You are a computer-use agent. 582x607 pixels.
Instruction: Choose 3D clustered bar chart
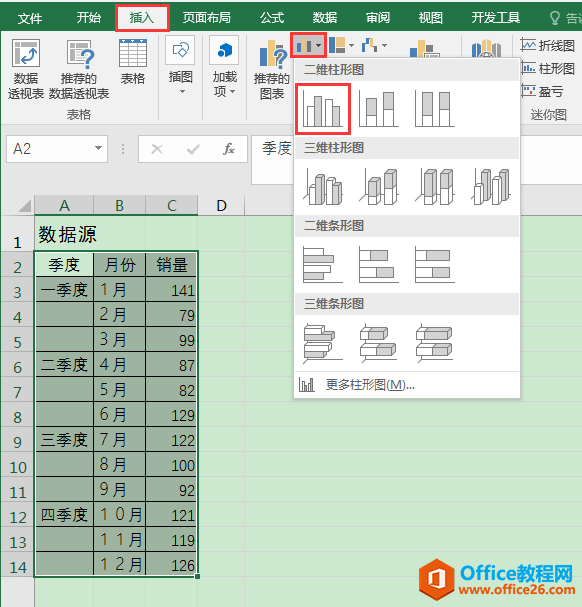pos(323,343)
